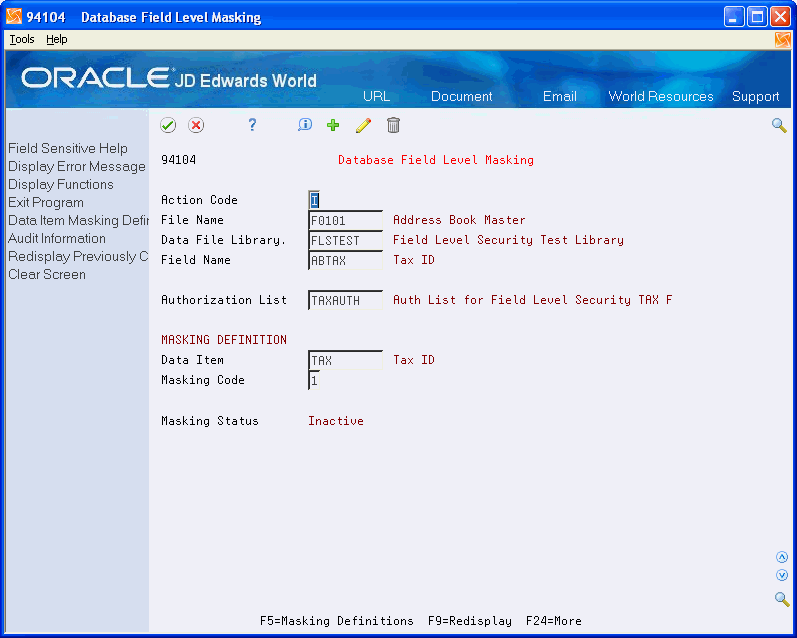Click the green checkmark OK icon
This screenshot has width=797, height=638.
168,125
